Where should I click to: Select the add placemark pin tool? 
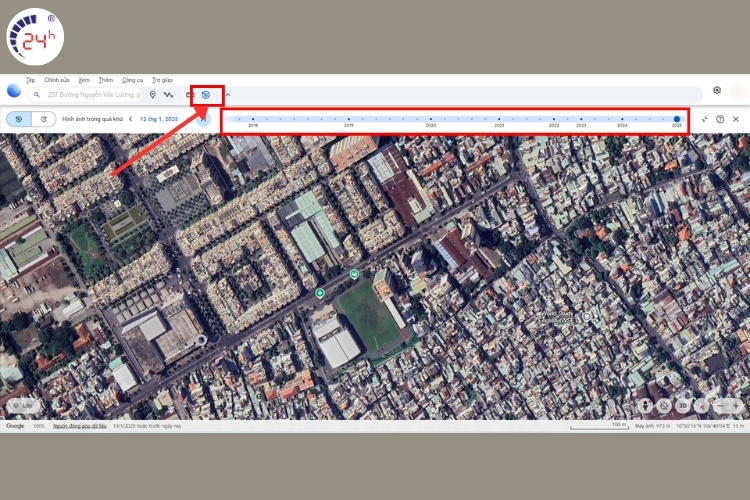[x=153, y=95]
